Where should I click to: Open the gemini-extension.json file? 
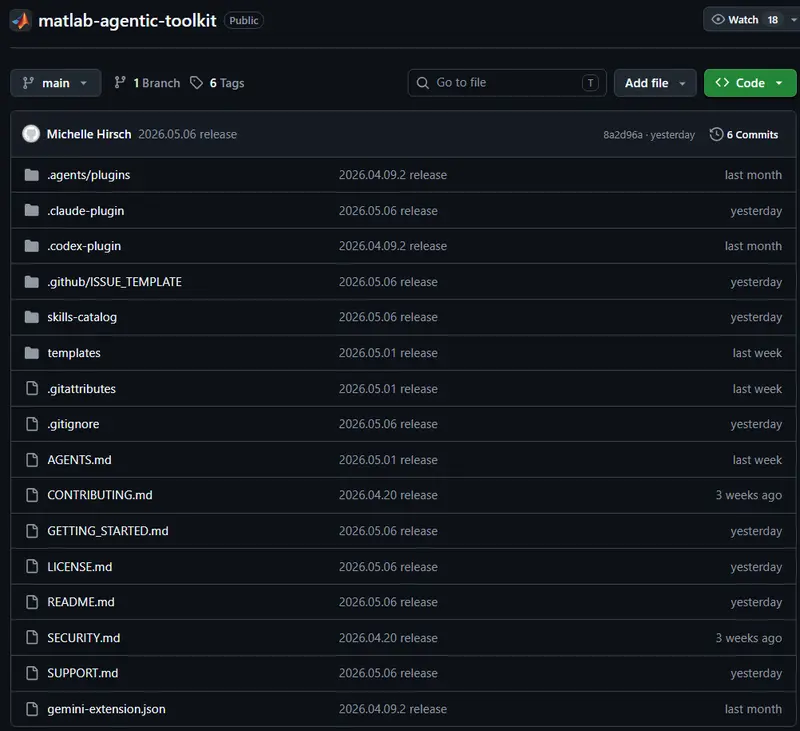point(106,709)
